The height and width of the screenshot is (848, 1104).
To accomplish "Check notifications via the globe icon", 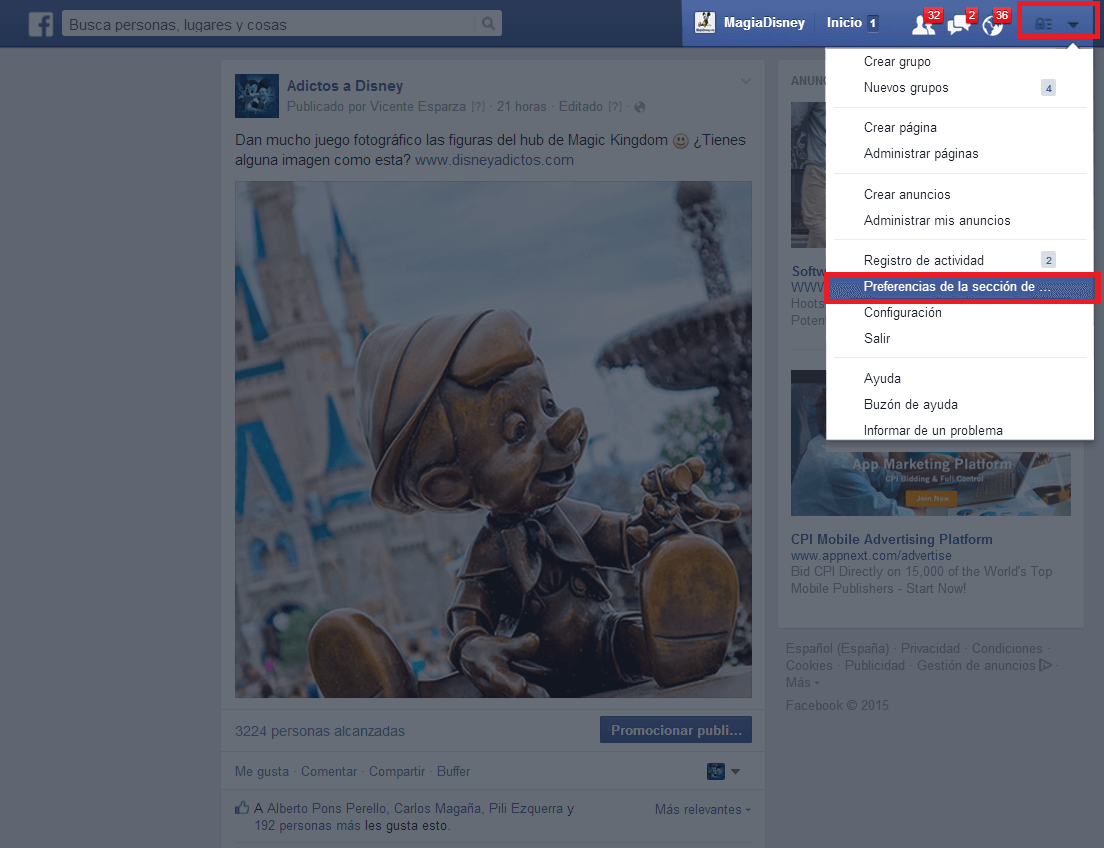I will 992,22.
